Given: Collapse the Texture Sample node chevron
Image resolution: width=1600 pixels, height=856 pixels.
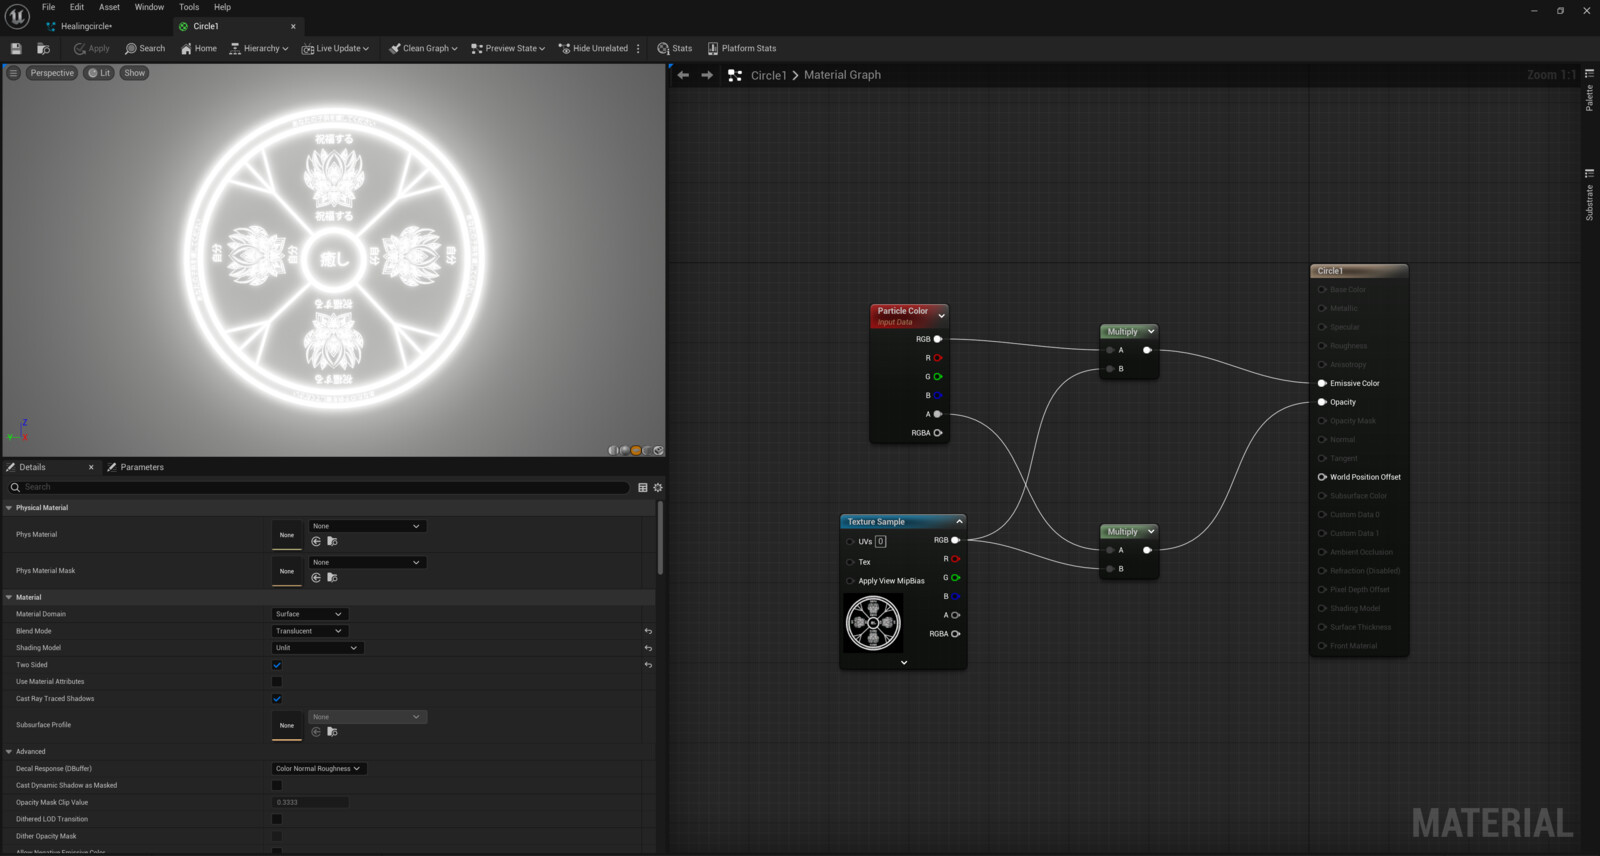Looking at the screenshot, I should coord(959,522).
